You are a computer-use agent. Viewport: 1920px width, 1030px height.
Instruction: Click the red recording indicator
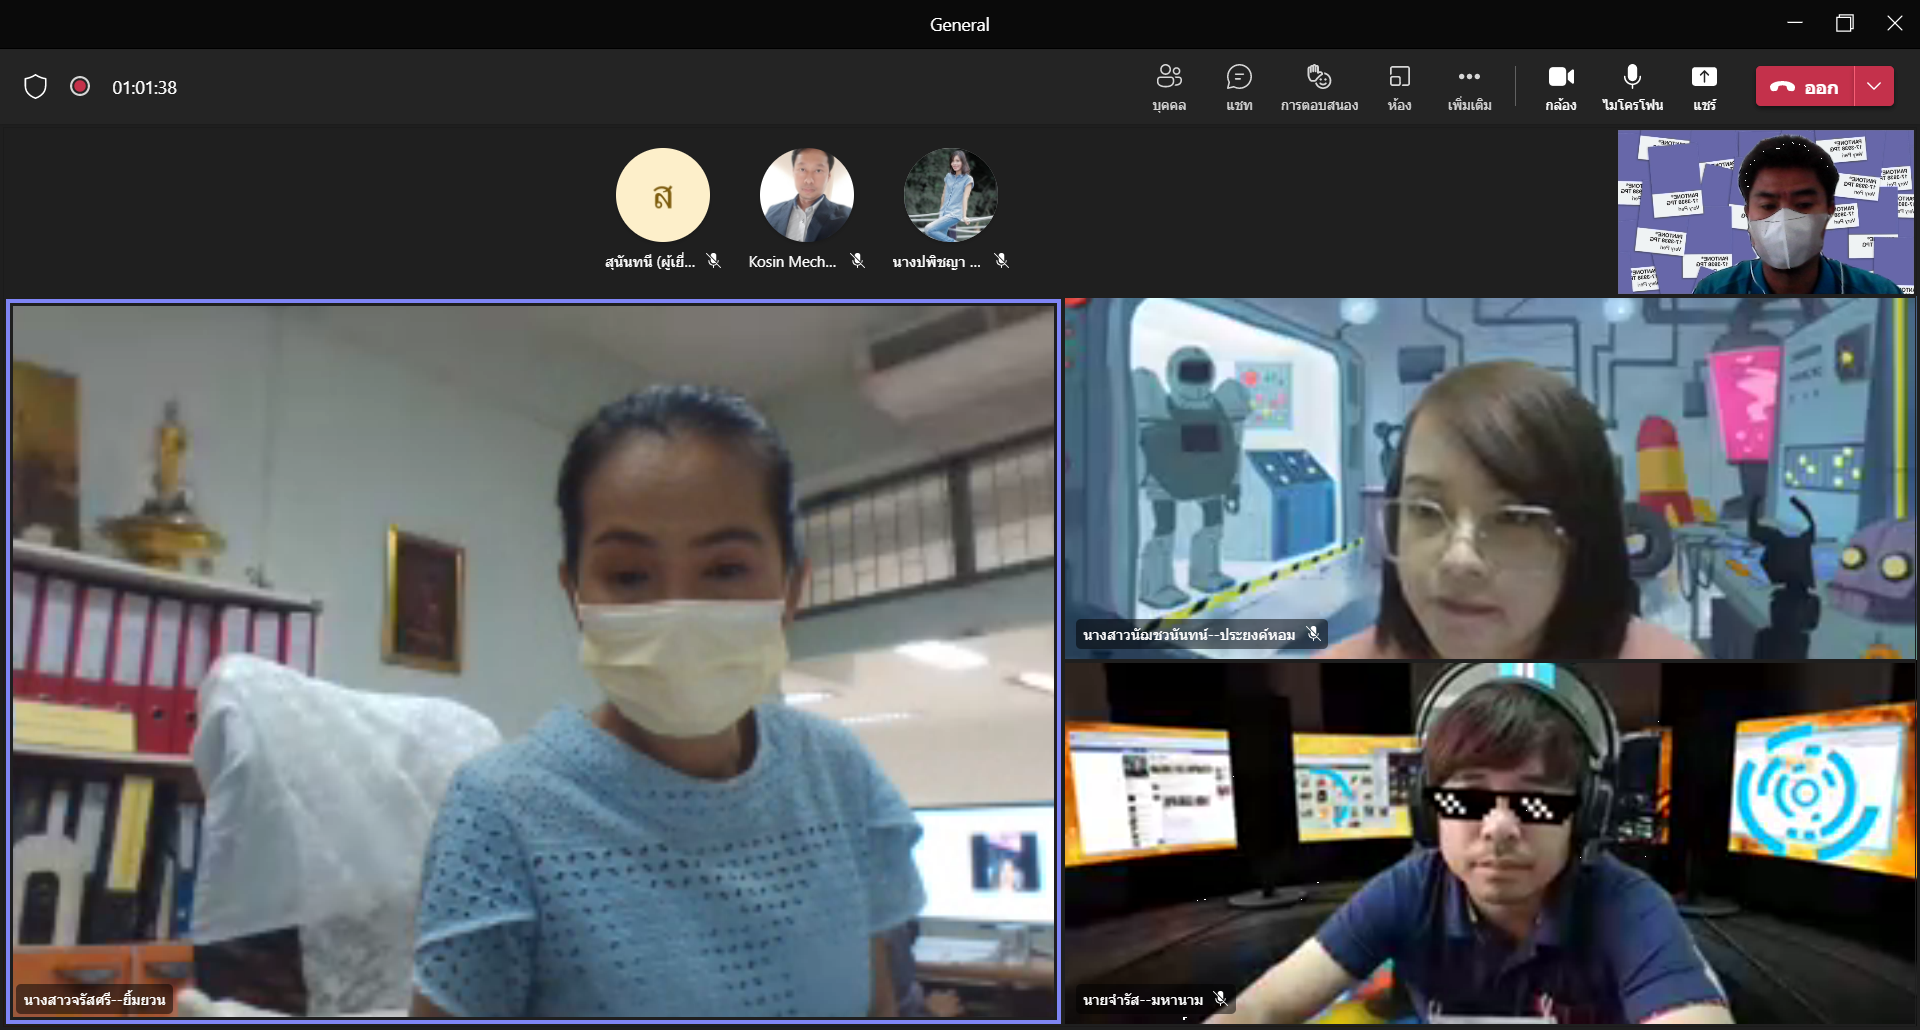[80, 86]
